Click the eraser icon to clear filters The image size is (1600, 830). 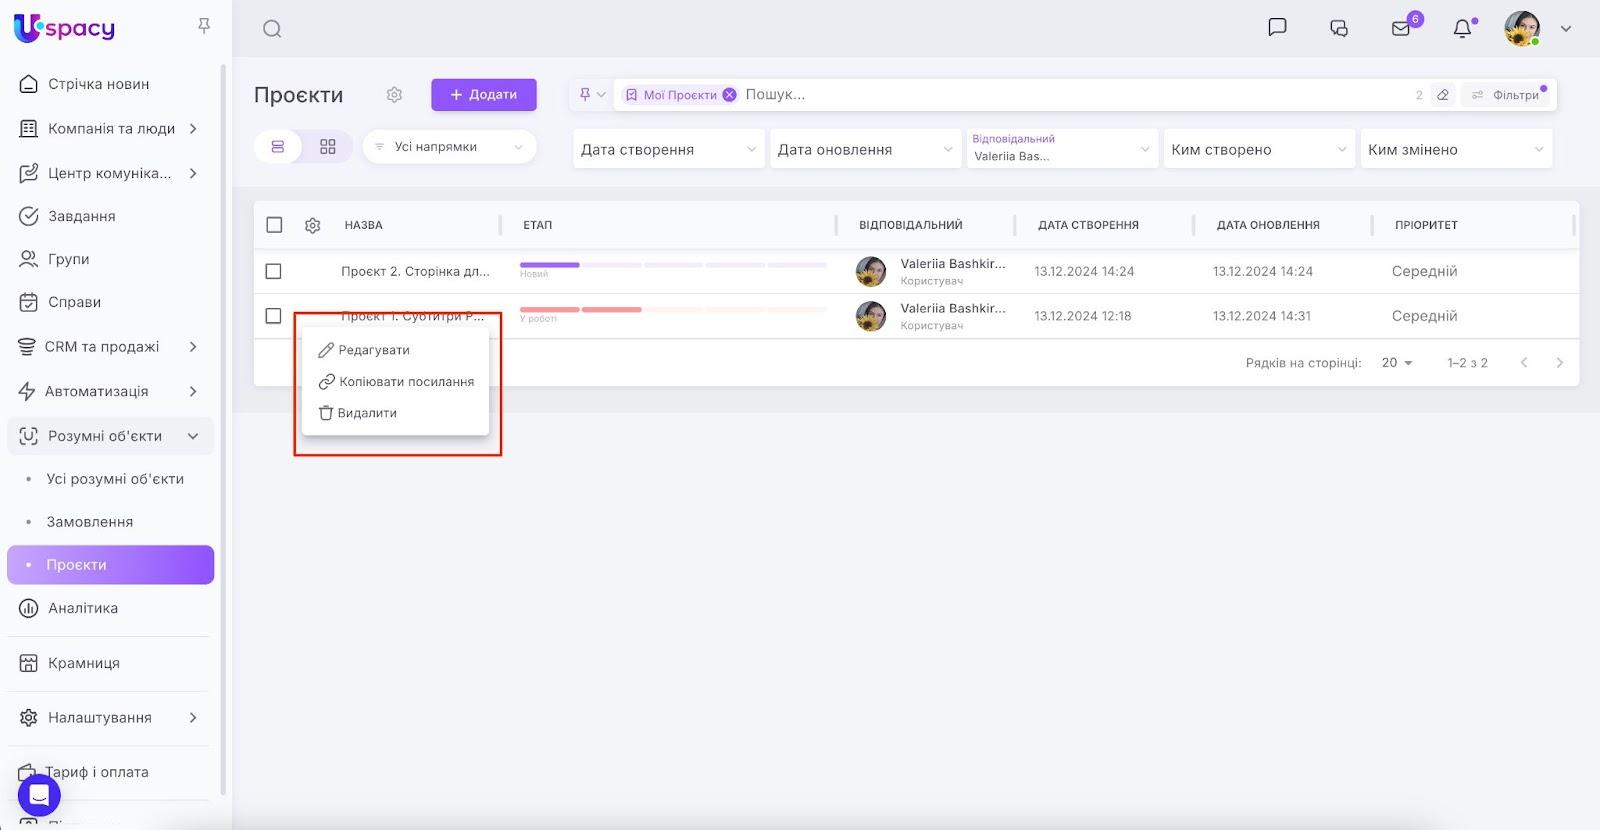[1443, 95]
